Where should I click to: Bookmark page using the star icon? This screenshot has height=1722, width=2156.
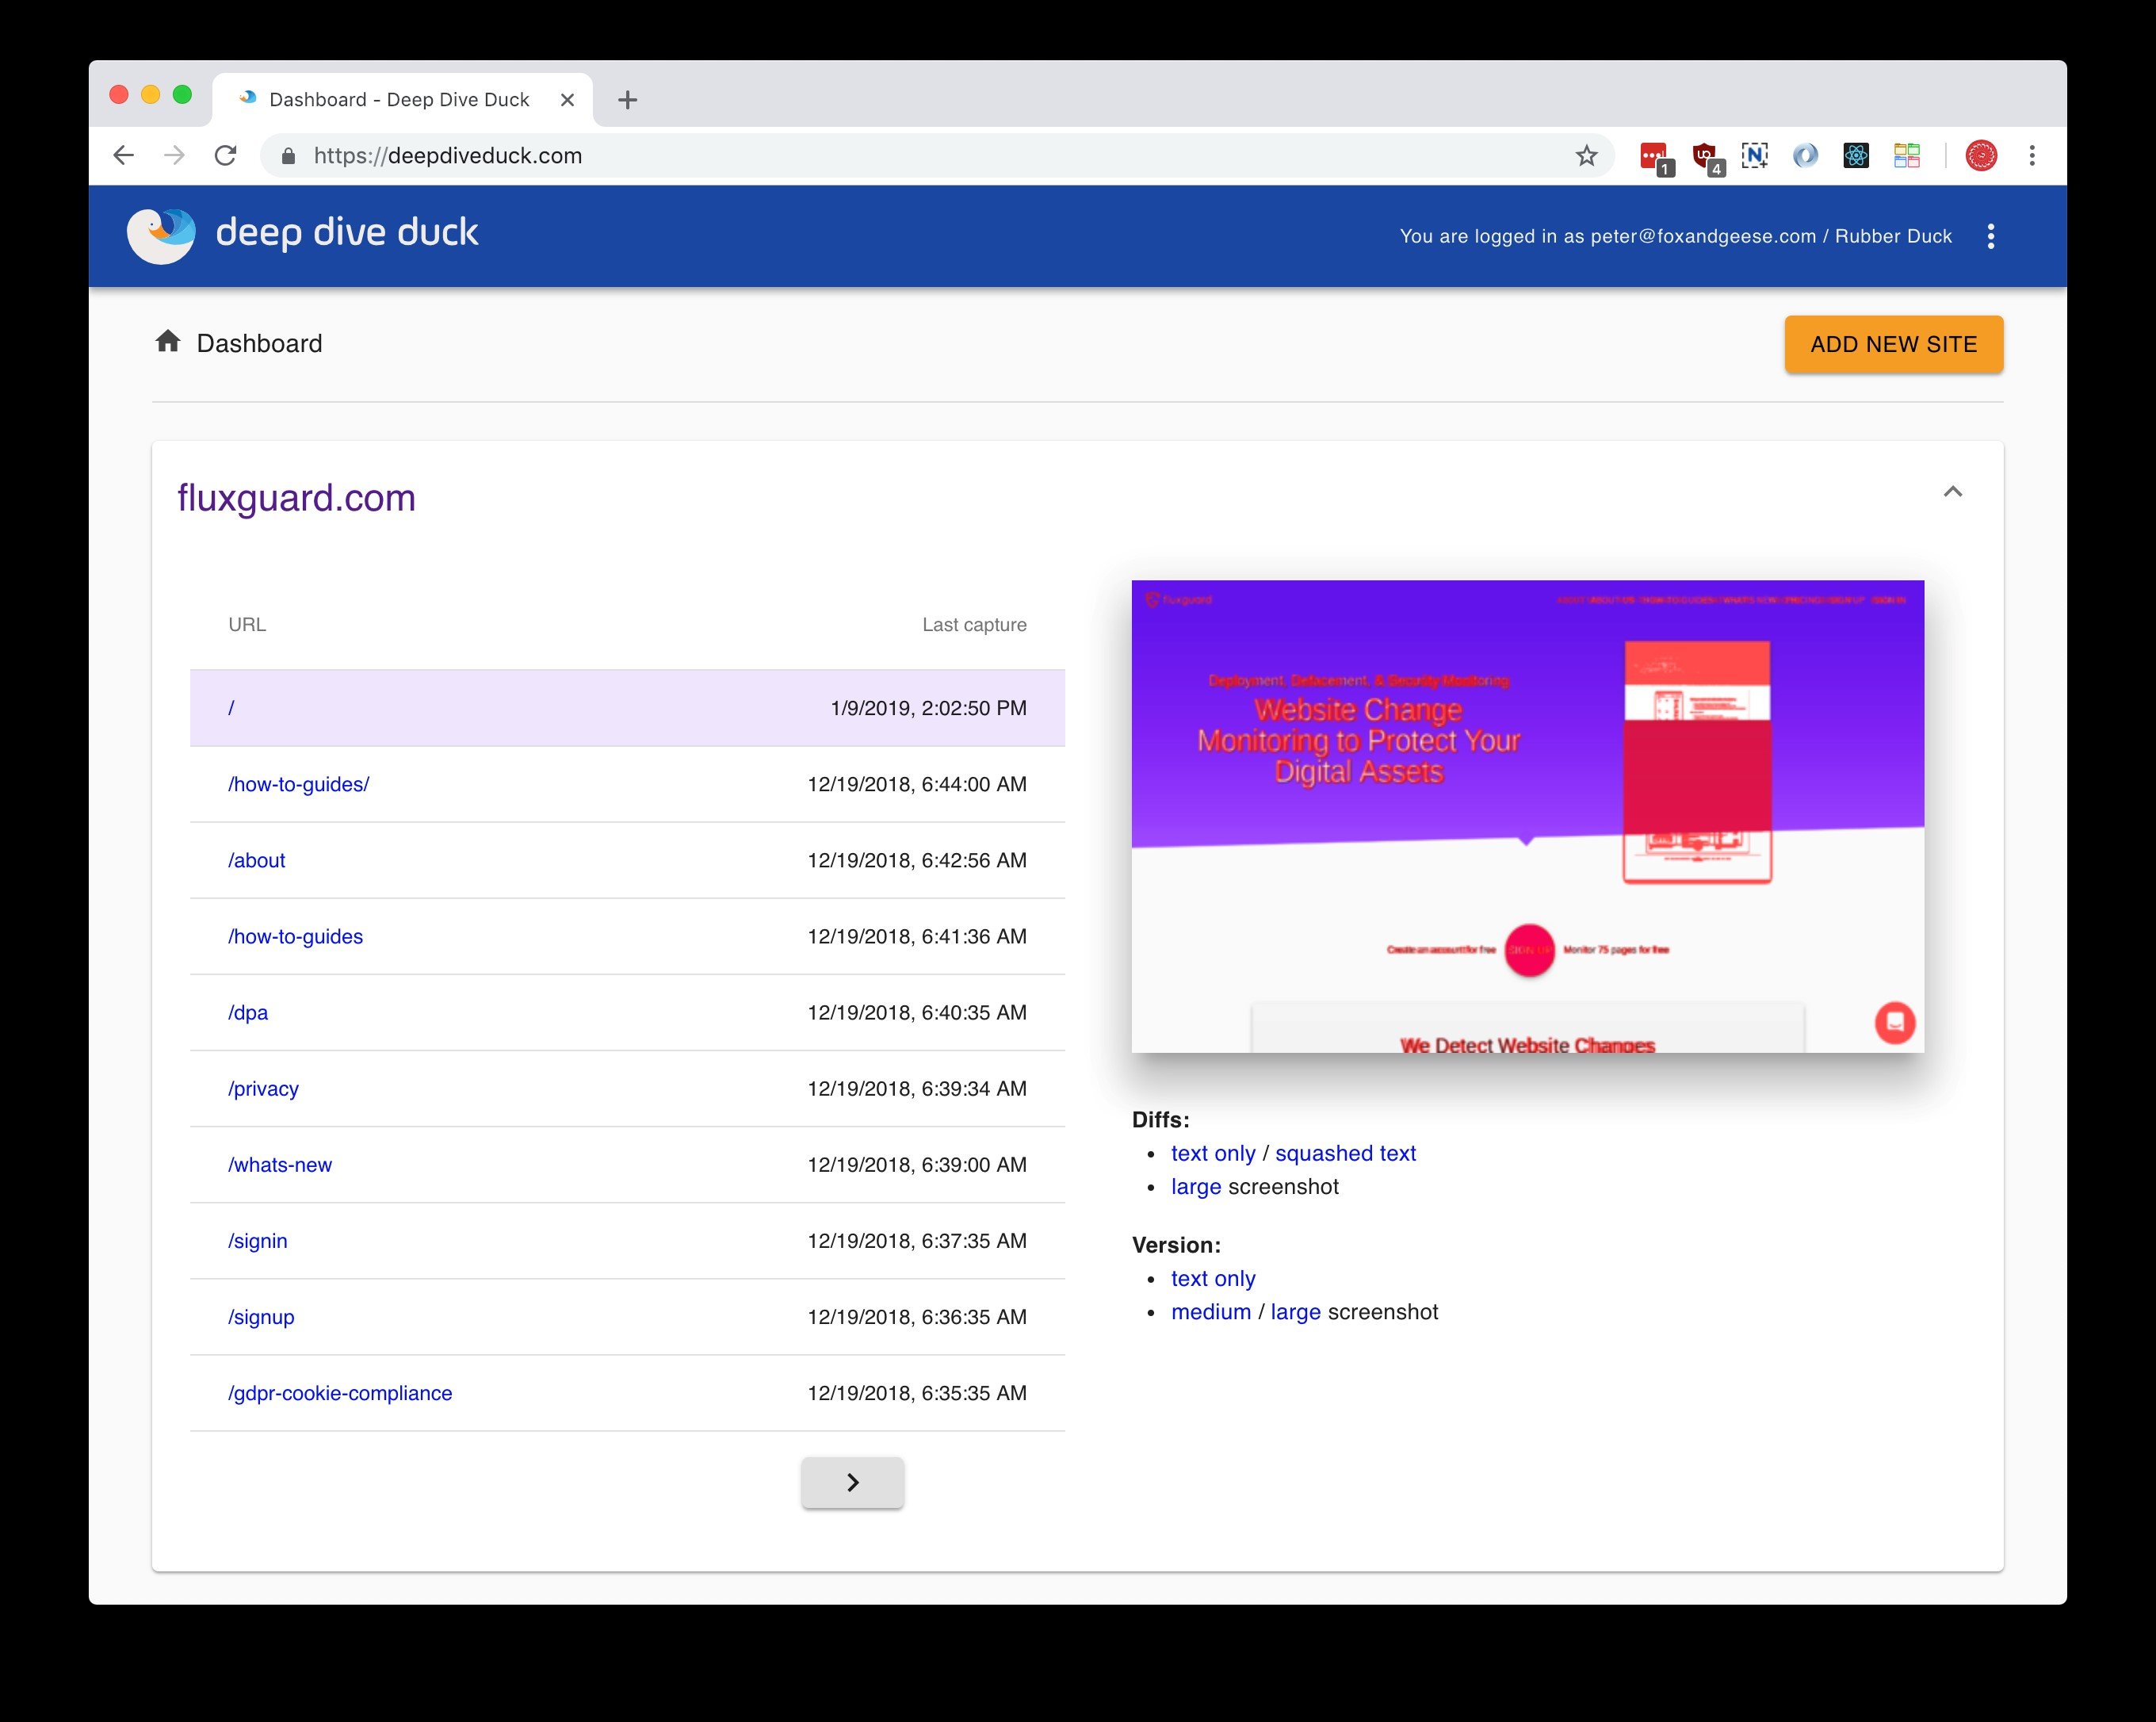coord(1586,155)
